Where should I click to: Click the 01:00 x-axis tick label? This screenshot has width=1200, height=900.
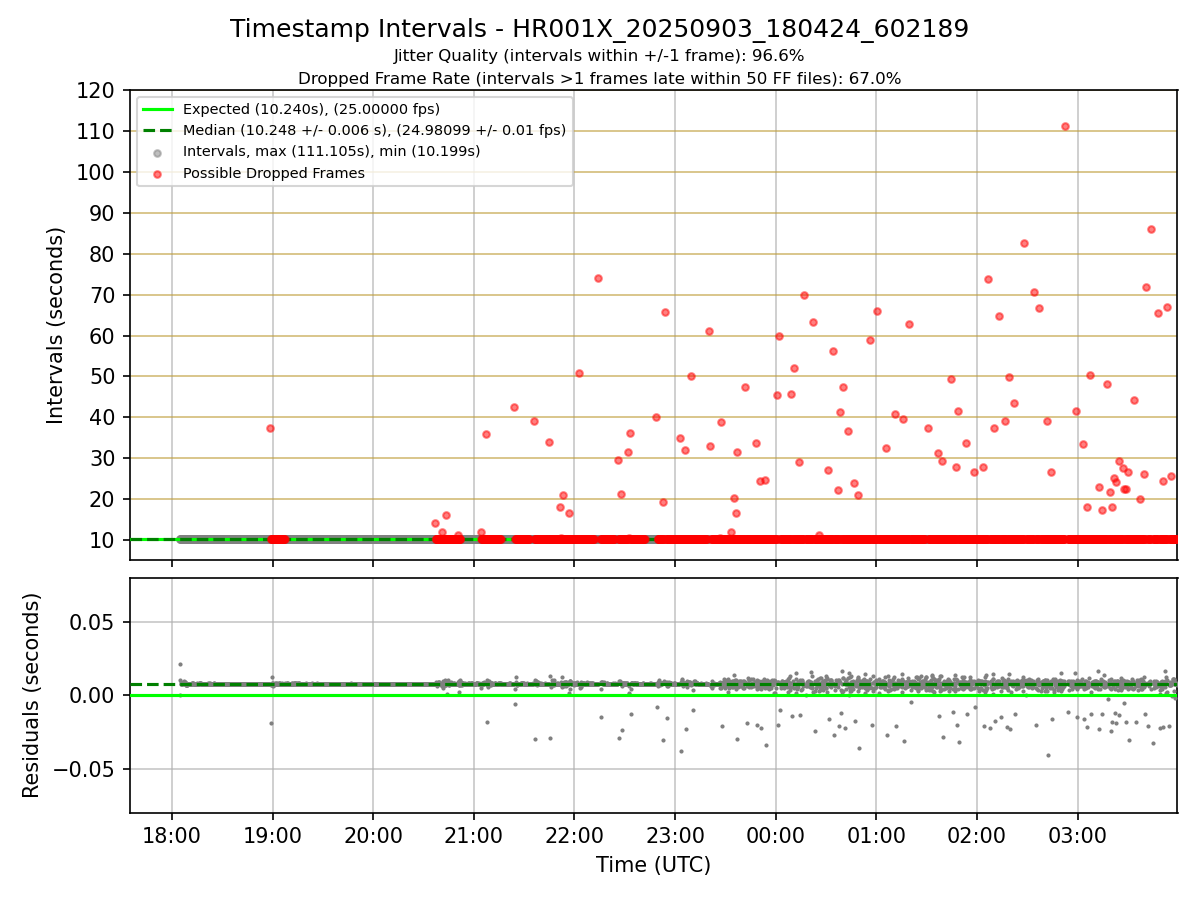click(876, 836)
